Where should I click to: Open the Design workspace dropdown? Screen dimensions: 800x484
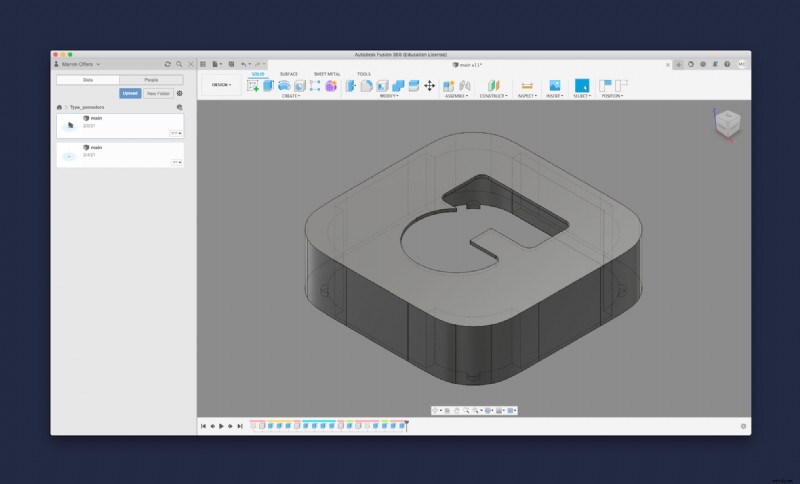pos(221,85)
